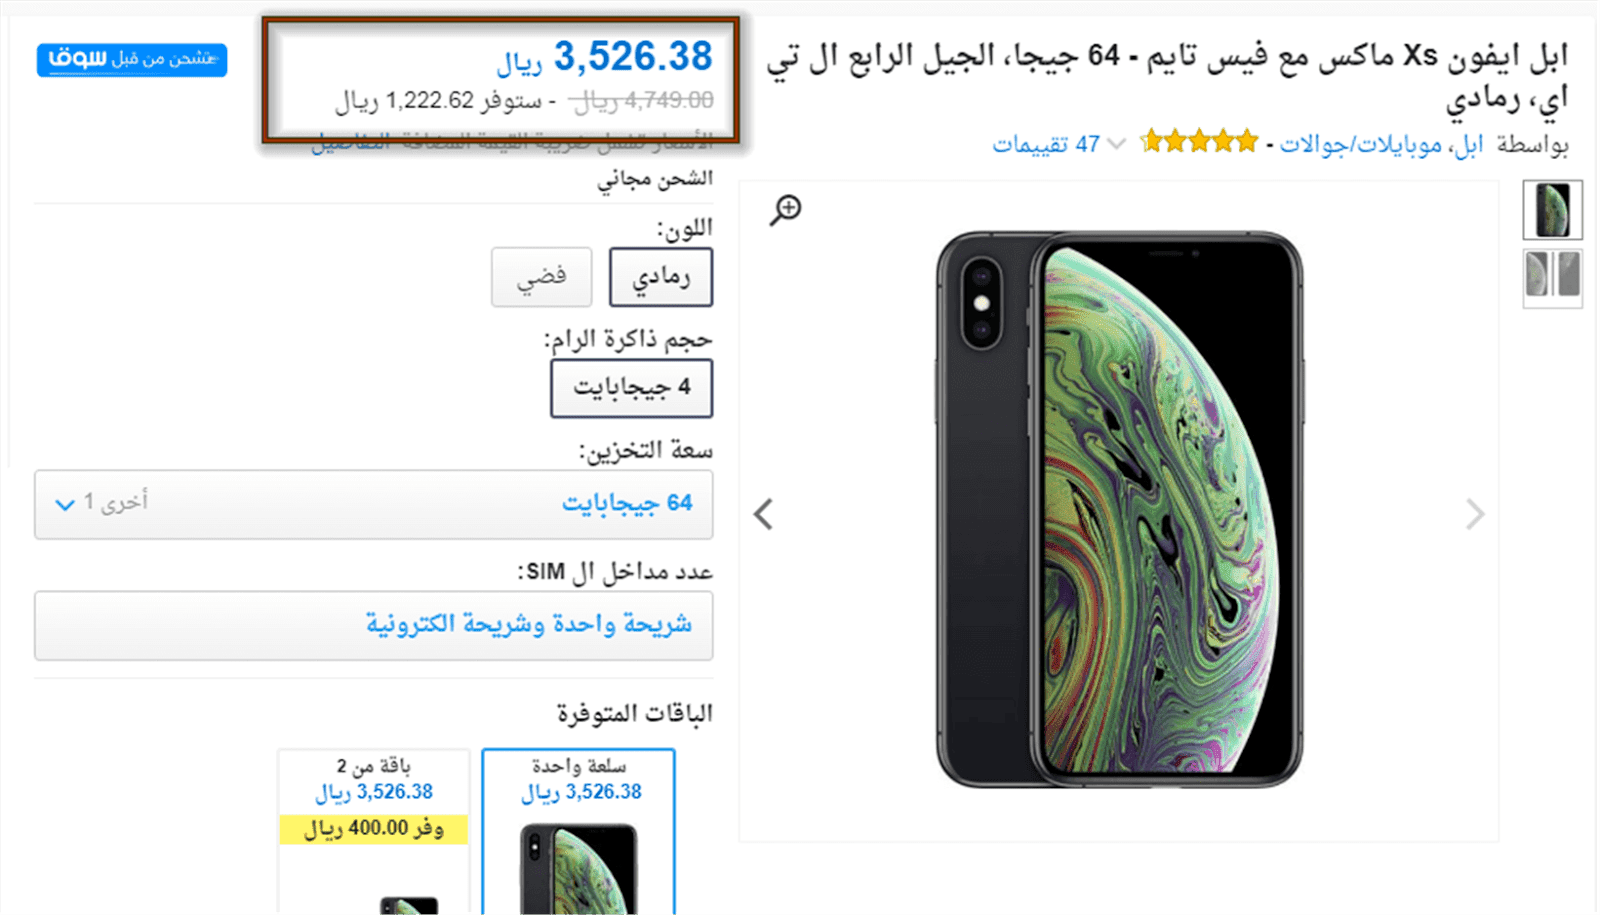This screenshot has width=1600, height=915.
Task: Select first iPhone thumbnail image
Action: coord(1552,210)
